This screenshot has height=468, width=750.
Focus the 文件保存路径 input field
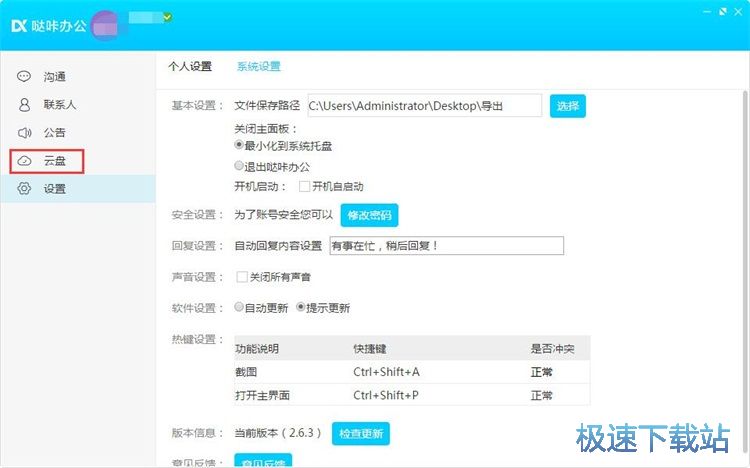pos(425,105)
